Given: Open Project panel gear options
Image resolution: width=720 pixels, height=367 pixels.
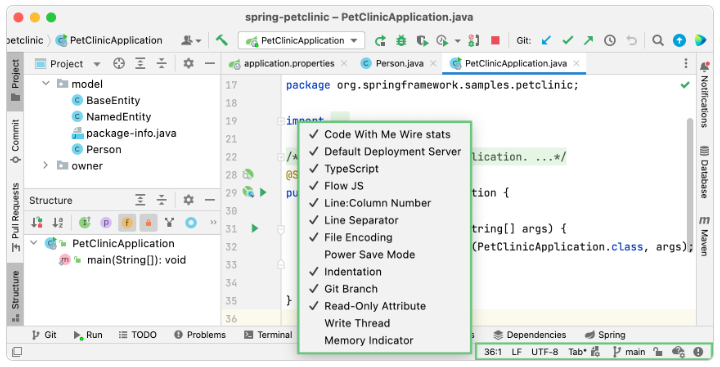Looking at the screenshot, I should point(188,63).
